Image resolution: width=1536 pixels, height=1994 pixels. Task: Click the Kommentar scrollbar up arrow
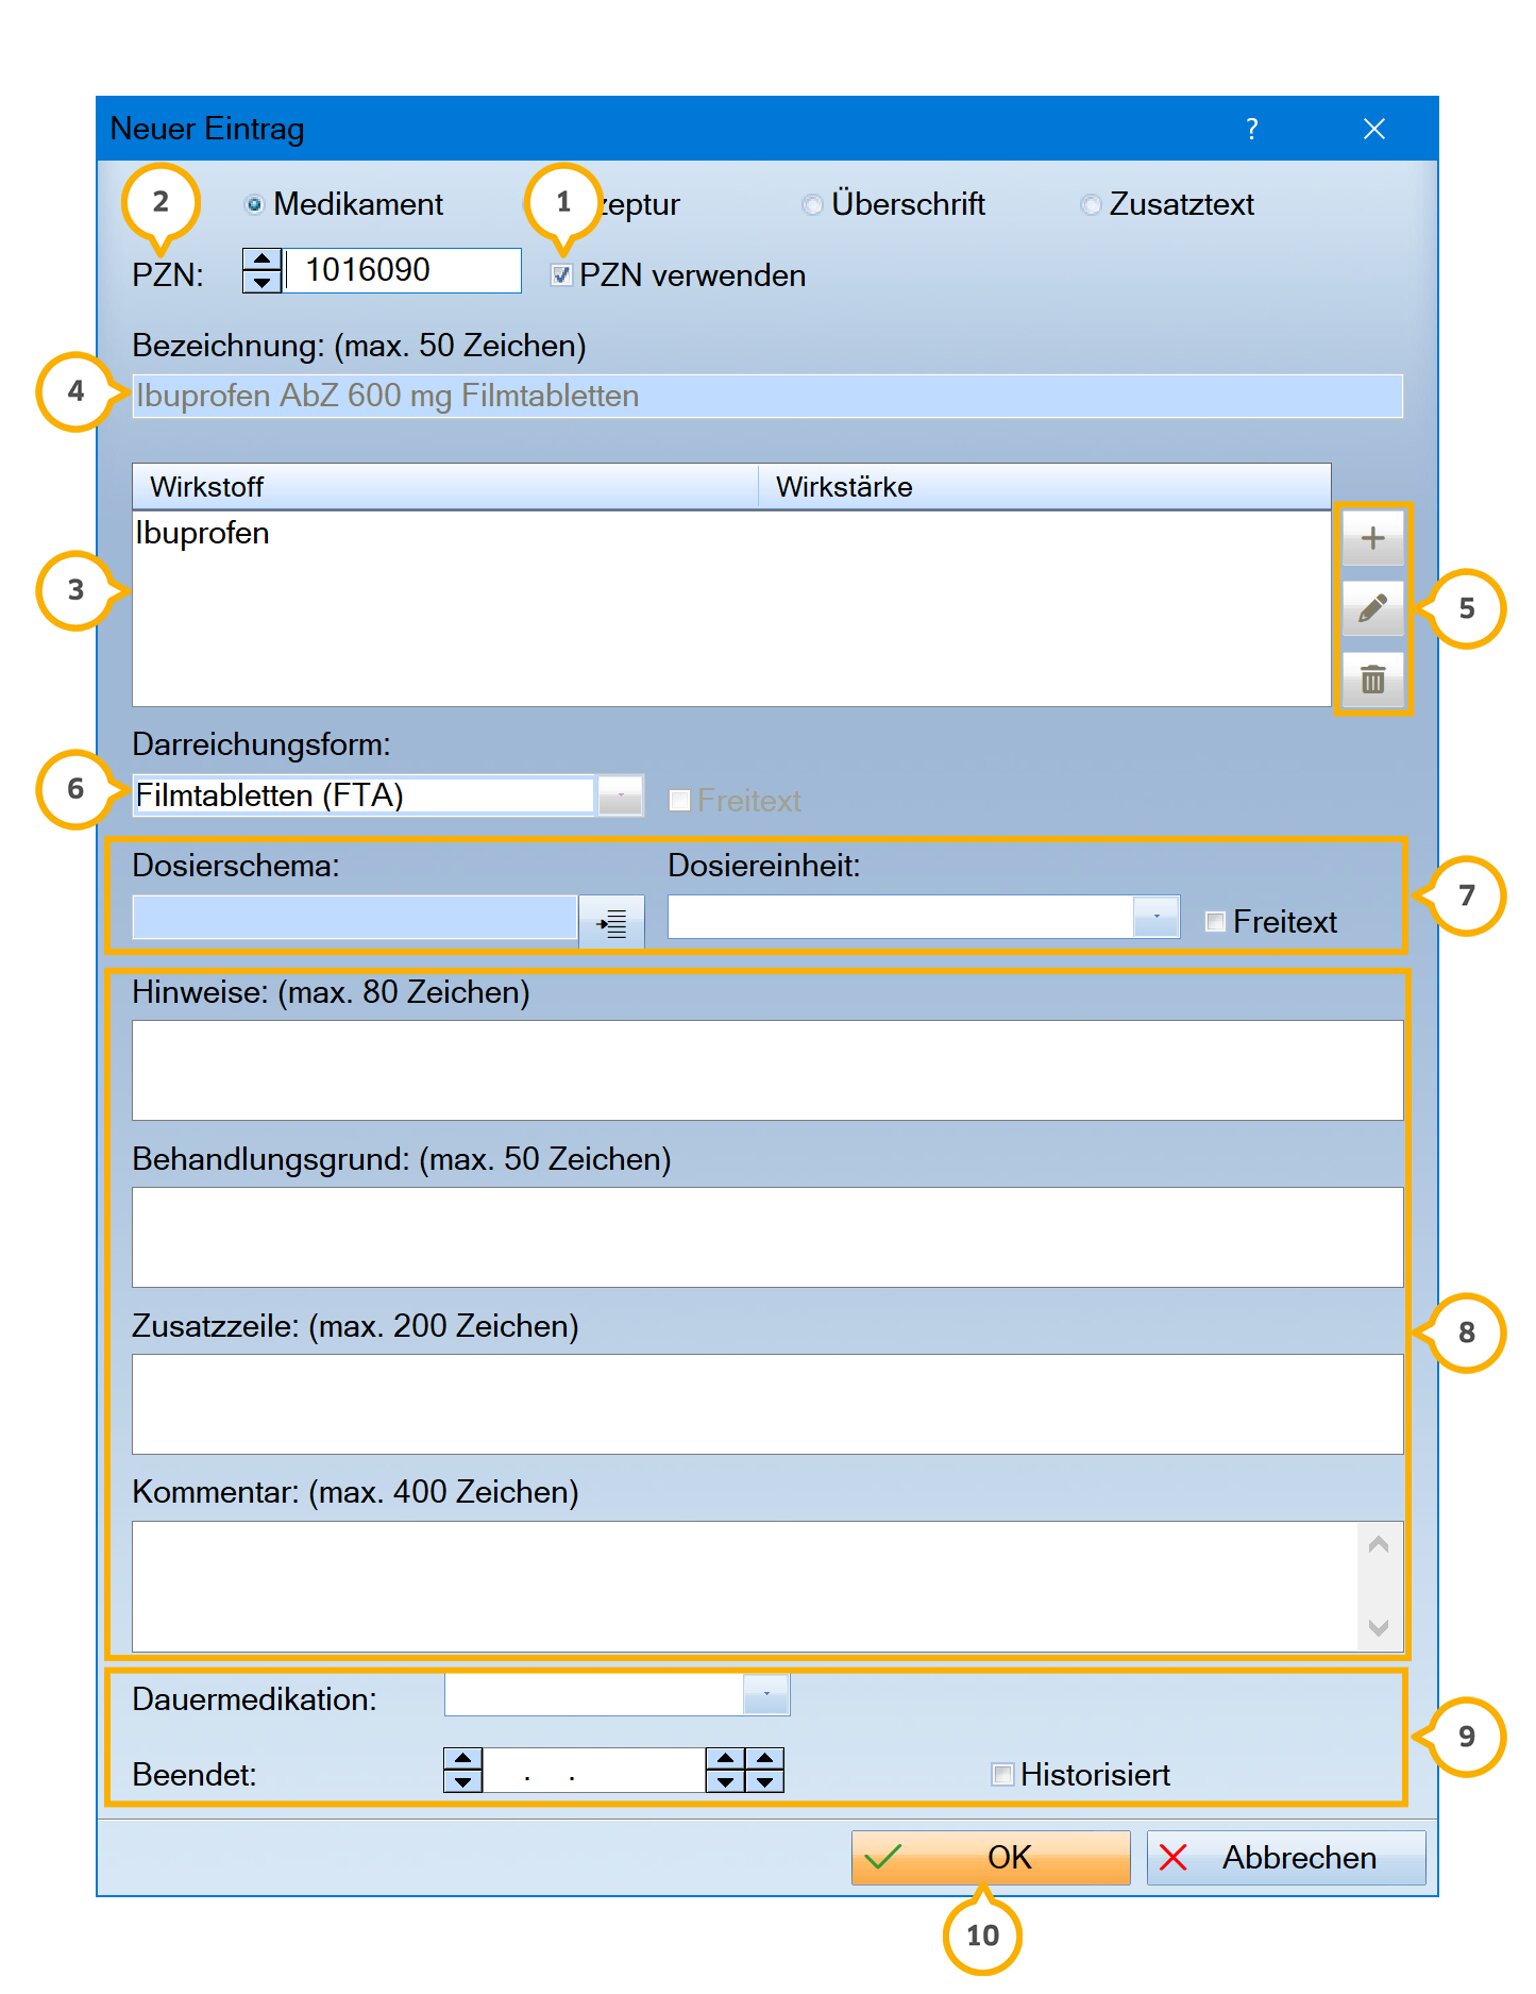pos(1379,1545)
